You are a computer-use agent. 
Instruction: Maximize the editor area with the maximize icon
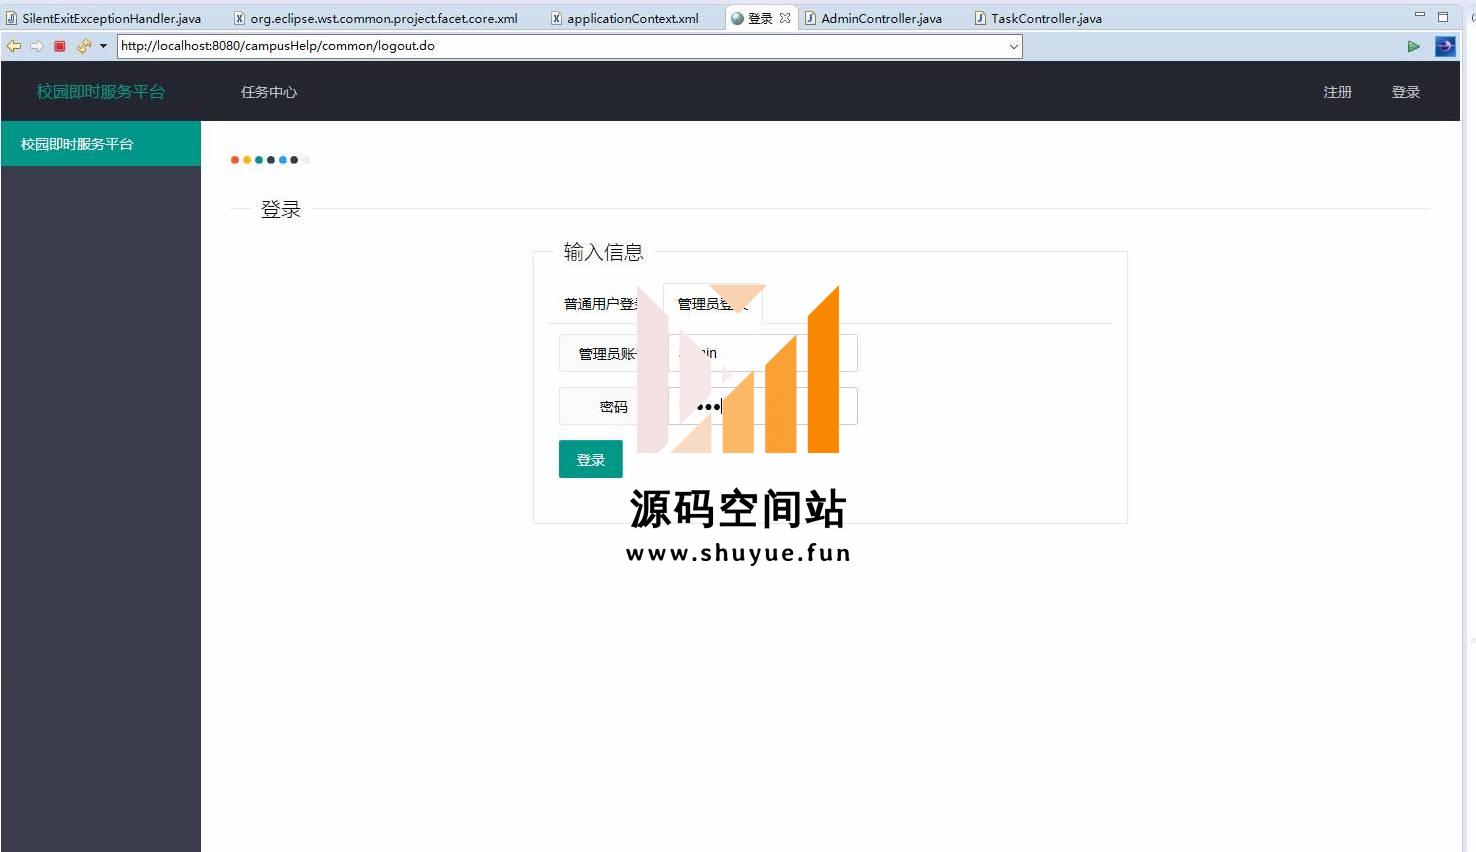pos(1443,16)
